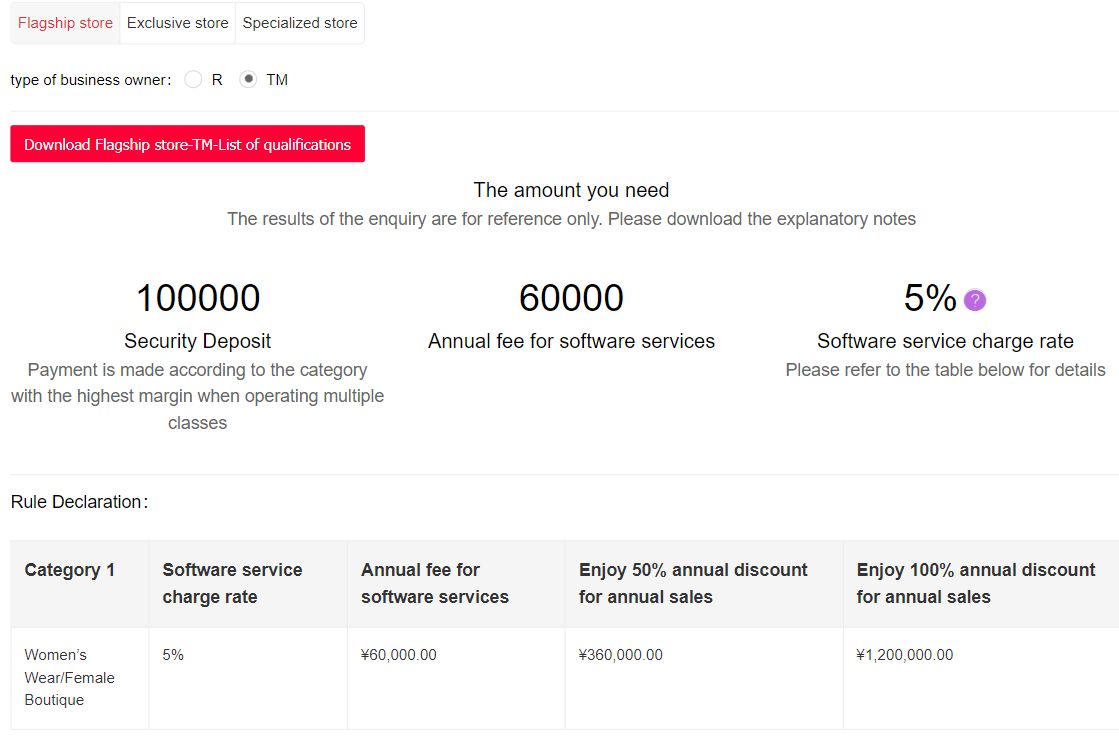Switch to the Specialized store tab
This screenshot has height=743, width=1119.
pos(299,23)
